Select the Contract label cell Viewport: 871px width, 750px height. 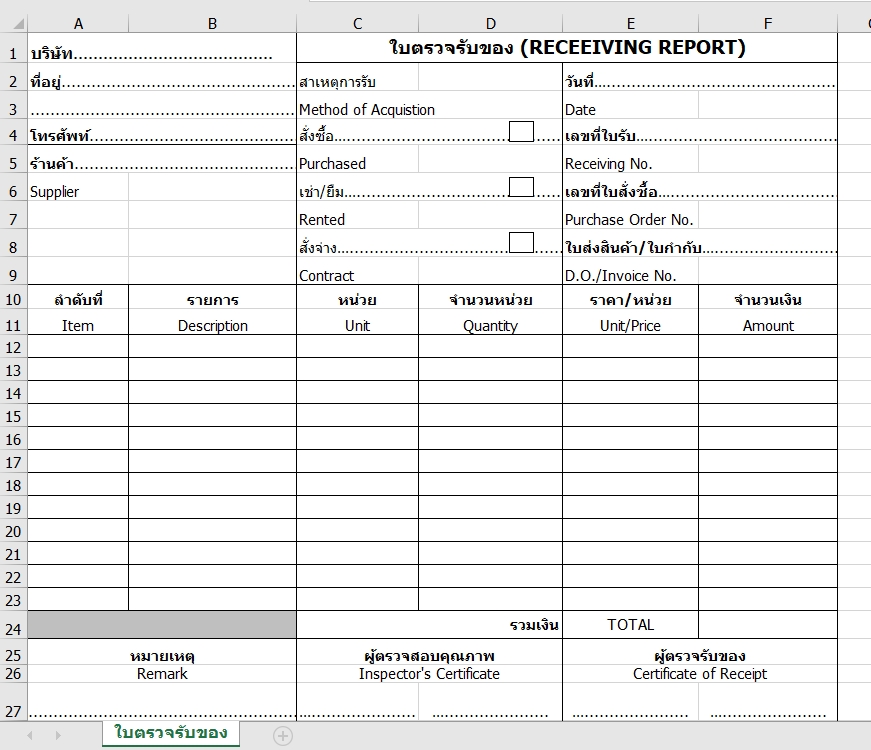click(357, 271)
